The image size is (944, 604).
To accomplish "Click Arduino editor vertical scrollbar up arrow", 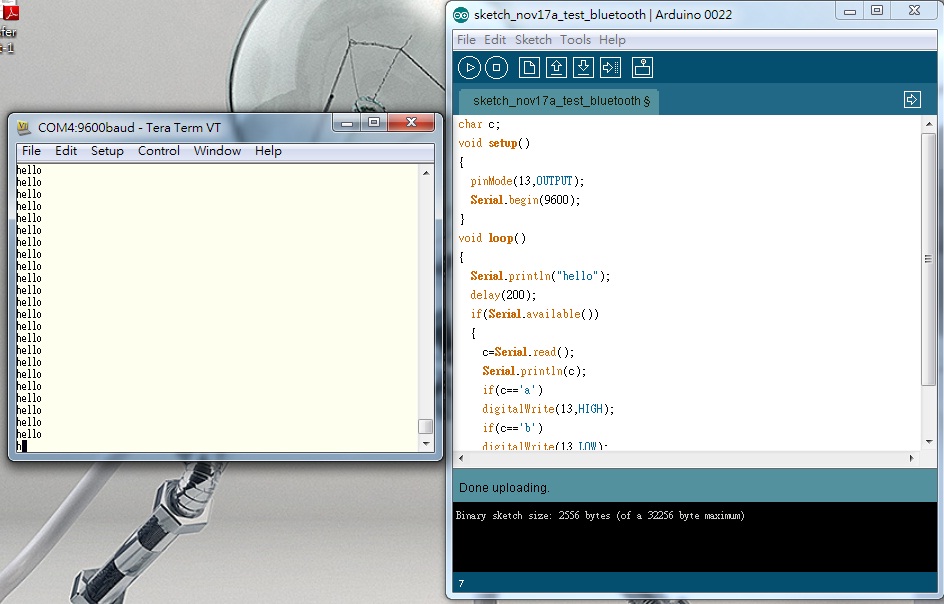I will pyautogui.click(x=929, y=124).
